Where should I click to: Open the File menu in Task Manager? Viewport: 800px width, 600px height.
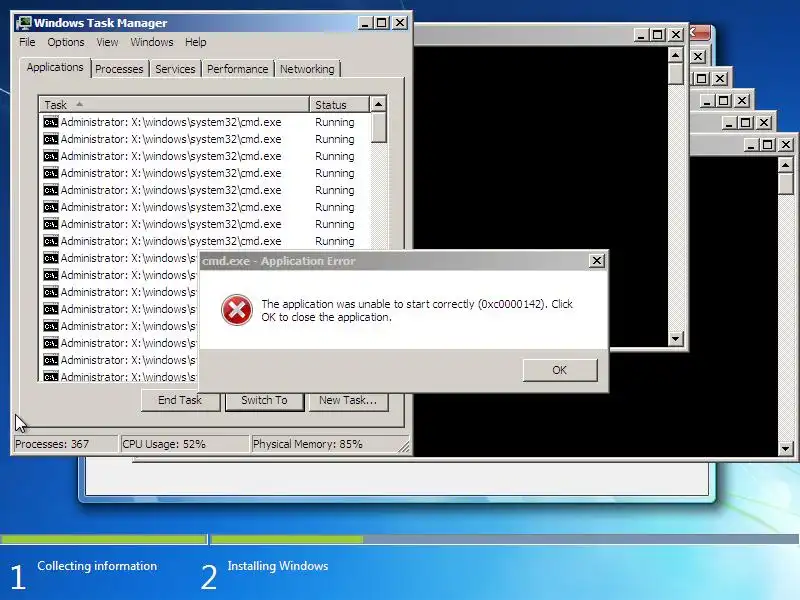click(x=27, y=42)
